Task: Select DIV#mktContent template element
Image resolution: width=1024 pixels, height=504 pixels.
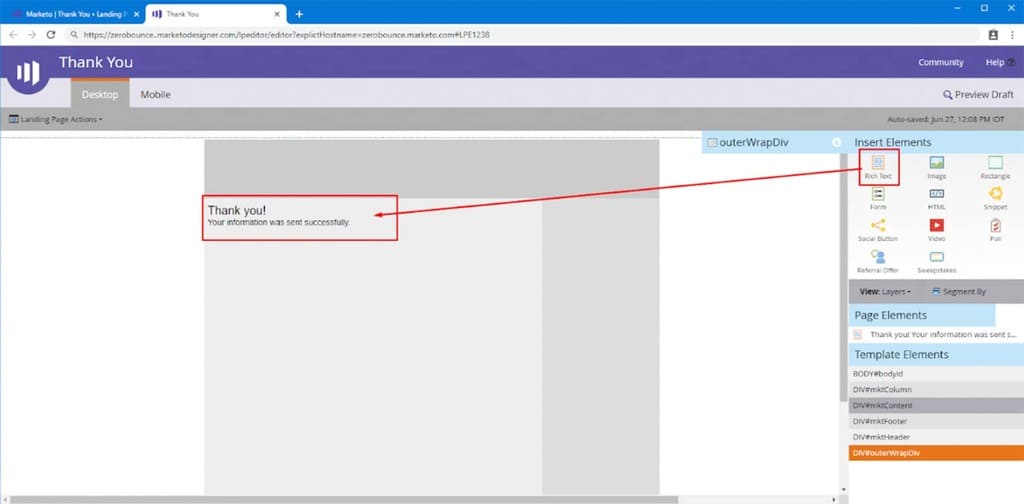Action: point(936,405)
